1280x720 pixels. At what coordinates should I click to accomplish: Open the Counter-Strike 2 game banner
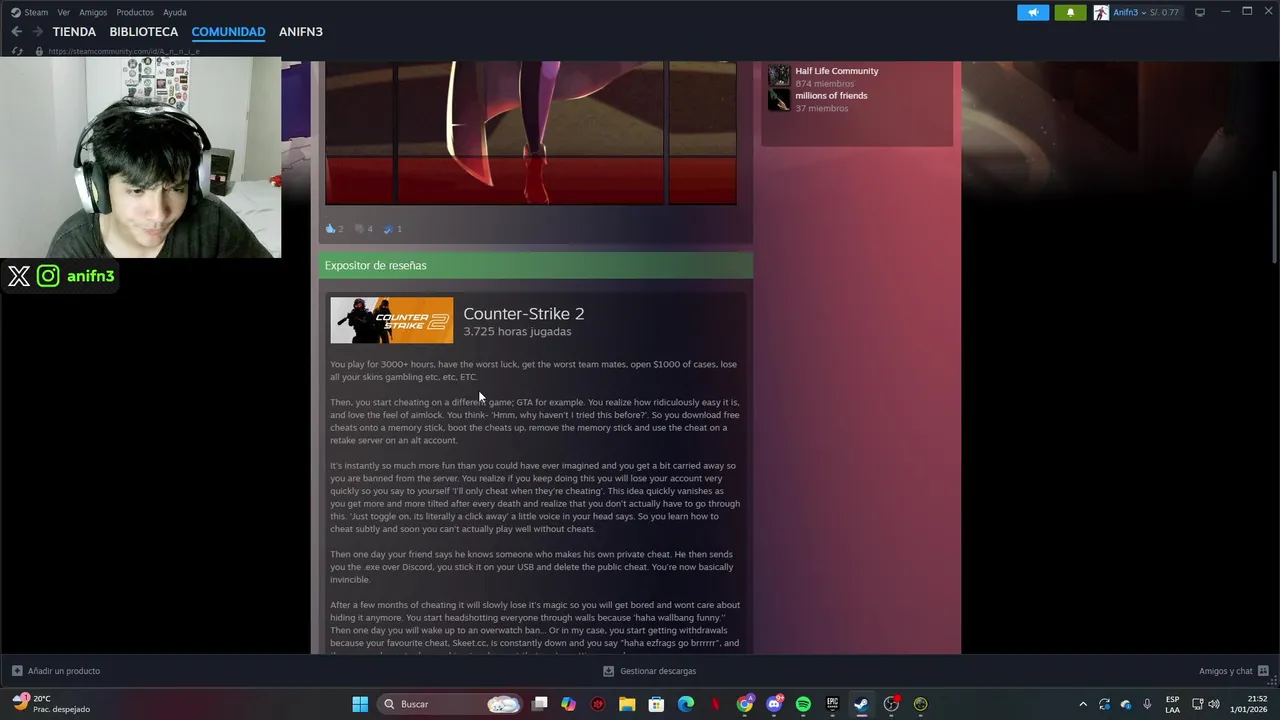(391, 320)
